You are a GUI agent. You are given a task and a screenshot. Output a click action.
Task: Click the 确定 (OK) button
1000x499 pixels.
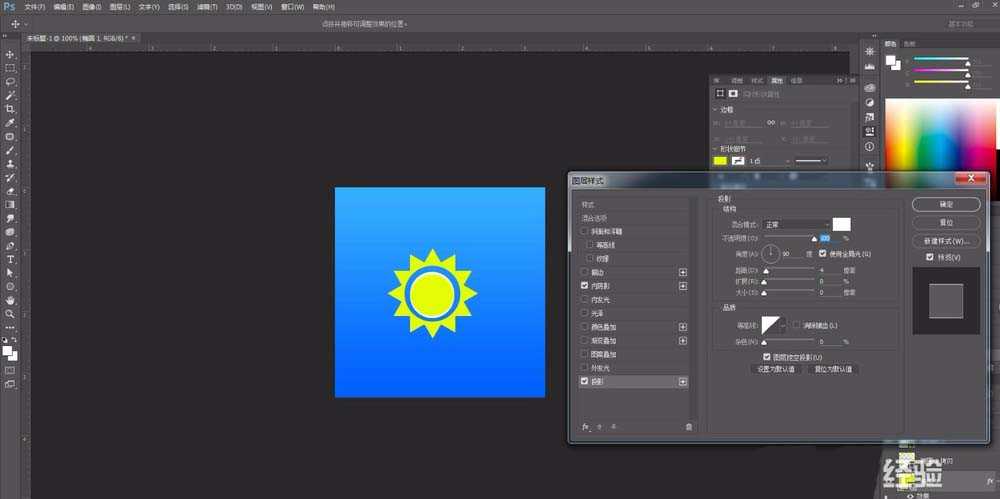(947, 204)
